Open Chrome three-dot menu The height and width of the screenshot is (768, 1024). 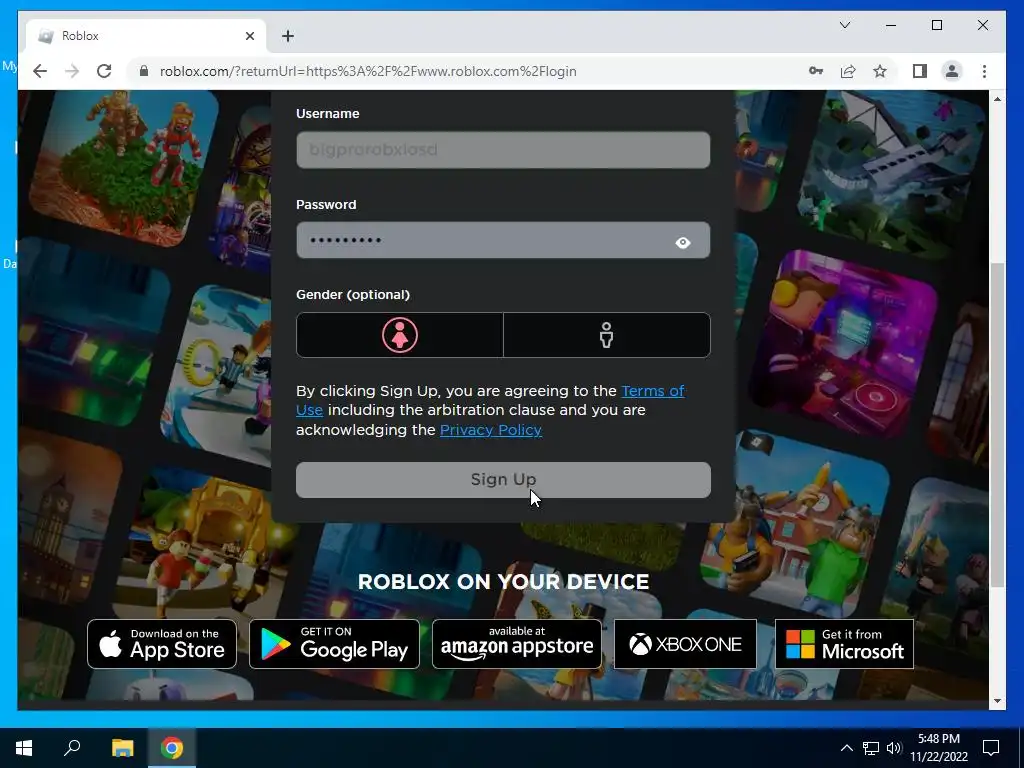coord(984,71)
